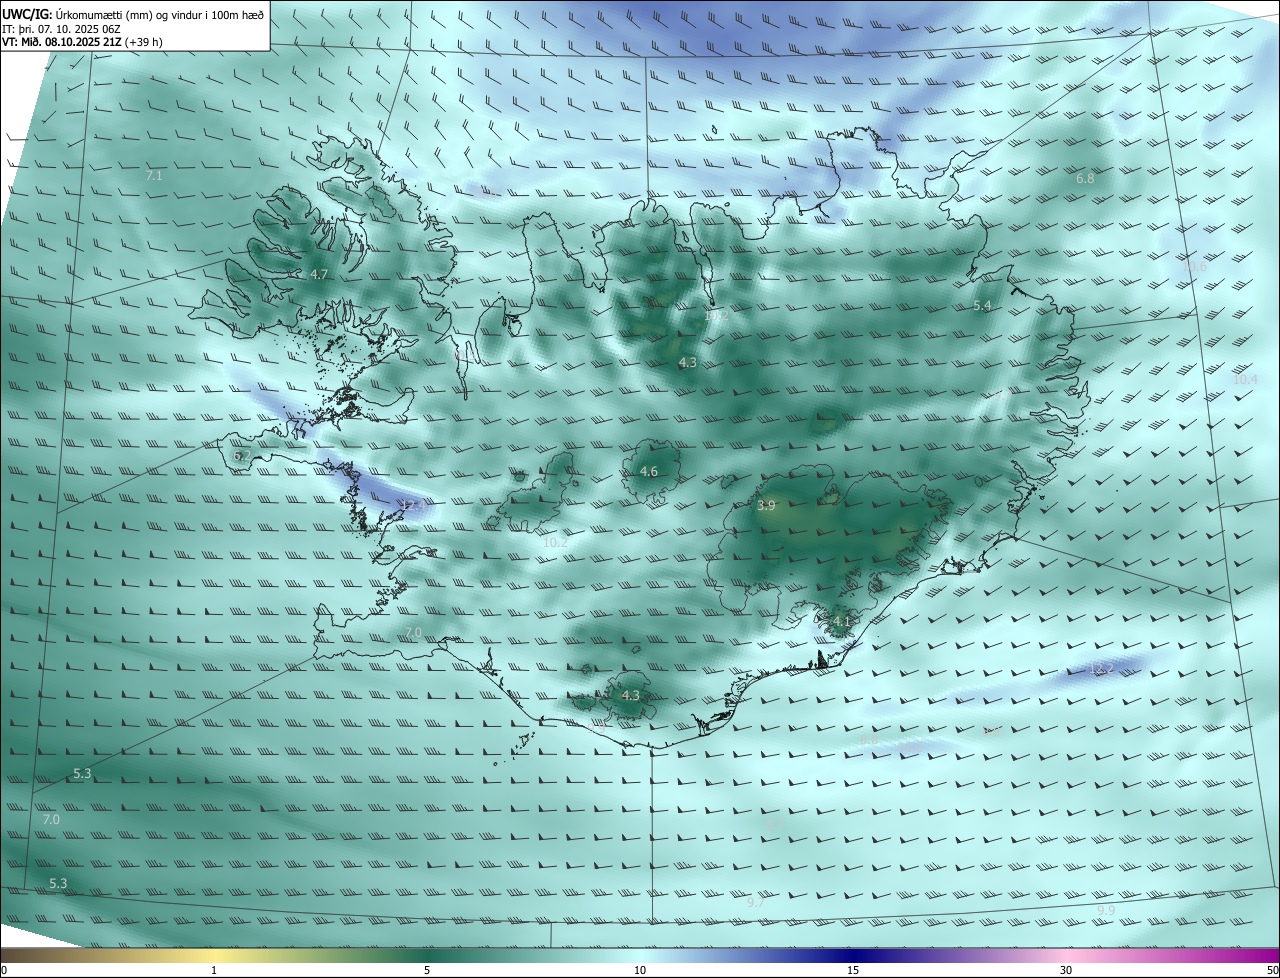The width and height of the screenshot is (1280, 978).
Task: Click the 9.7 value label
Action: [756, 903]
